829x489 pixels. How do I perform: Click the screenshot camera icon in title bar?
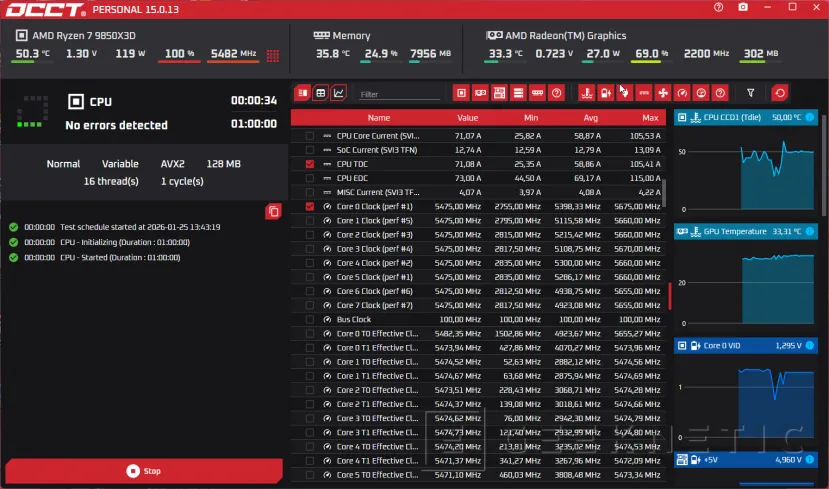[743, 8]
